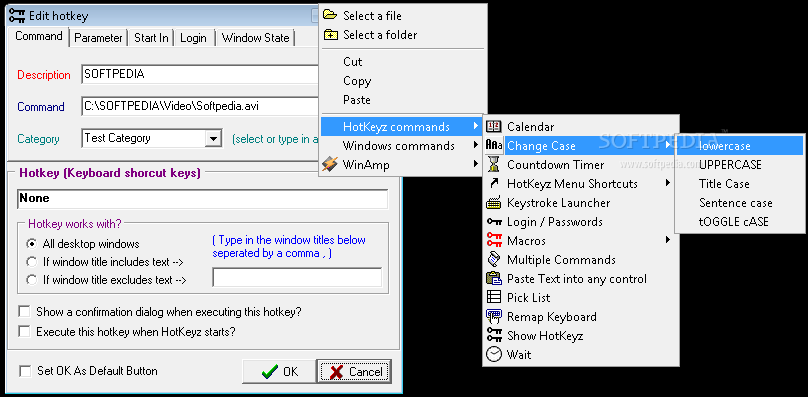This screenshot has height=397, width=808.
Task: Select Title Case option
Action: point(739,184)
